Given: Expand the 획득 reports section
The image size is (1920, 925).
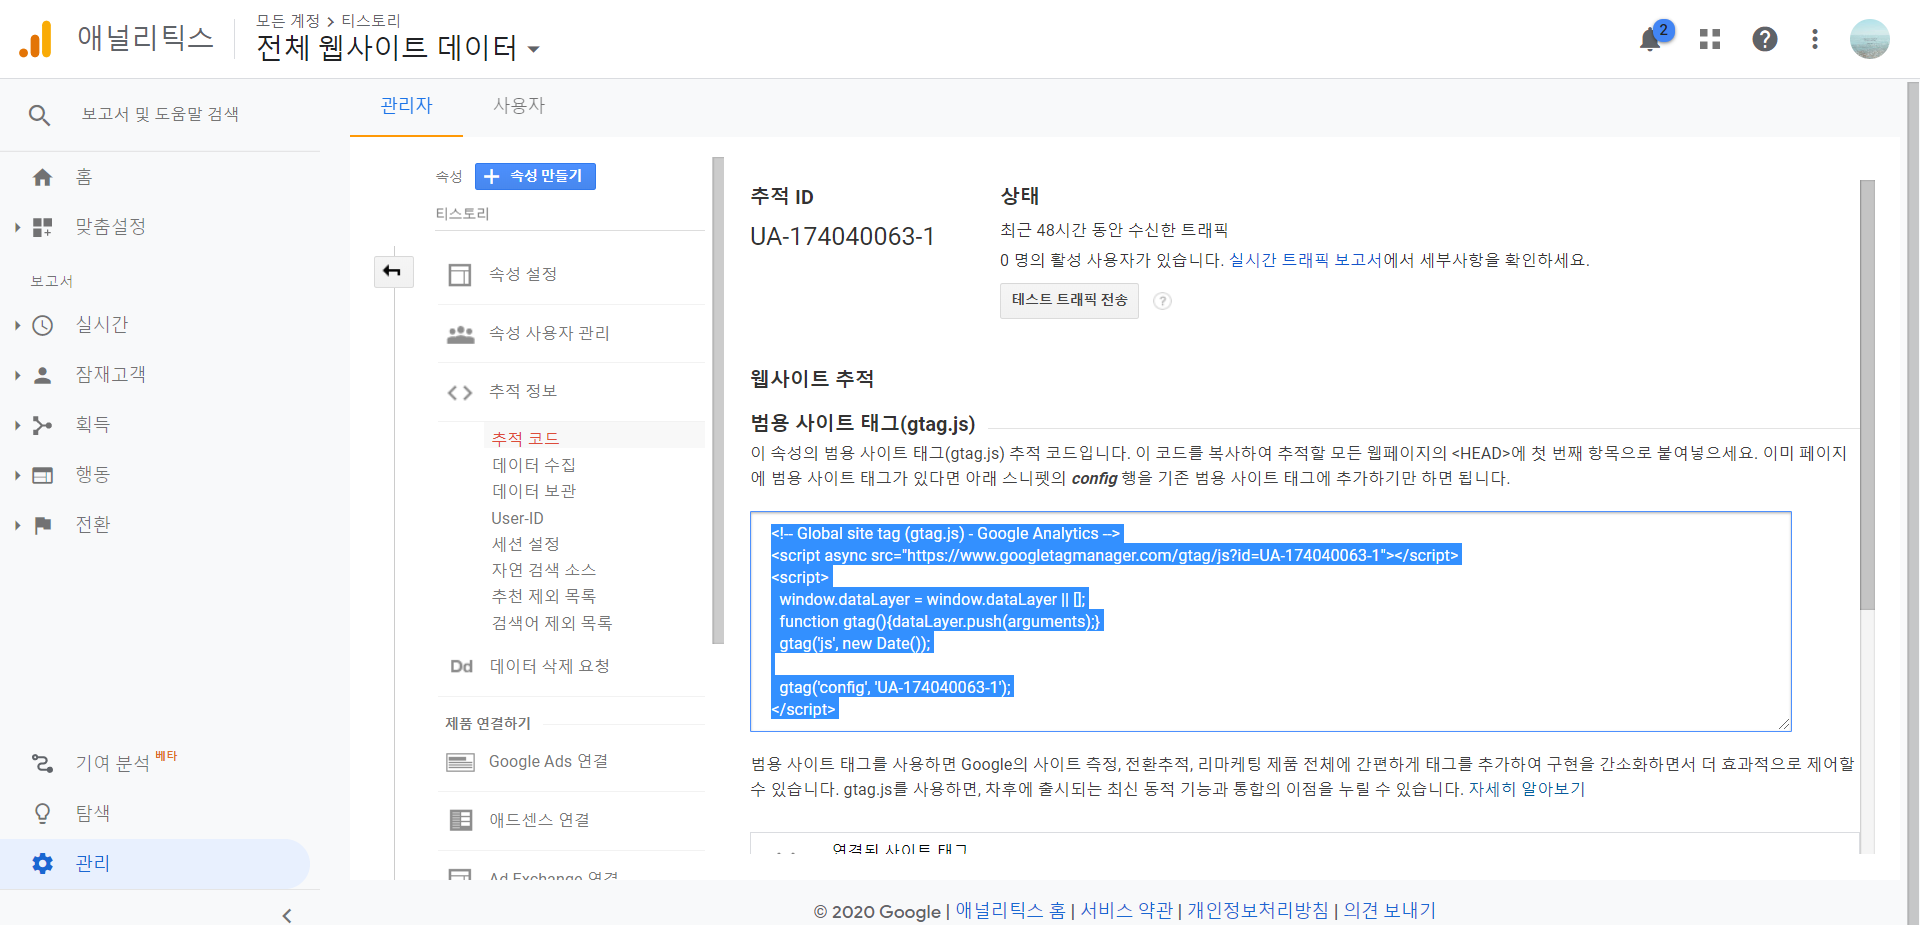Looking at the screenshot, I should 17,425.
